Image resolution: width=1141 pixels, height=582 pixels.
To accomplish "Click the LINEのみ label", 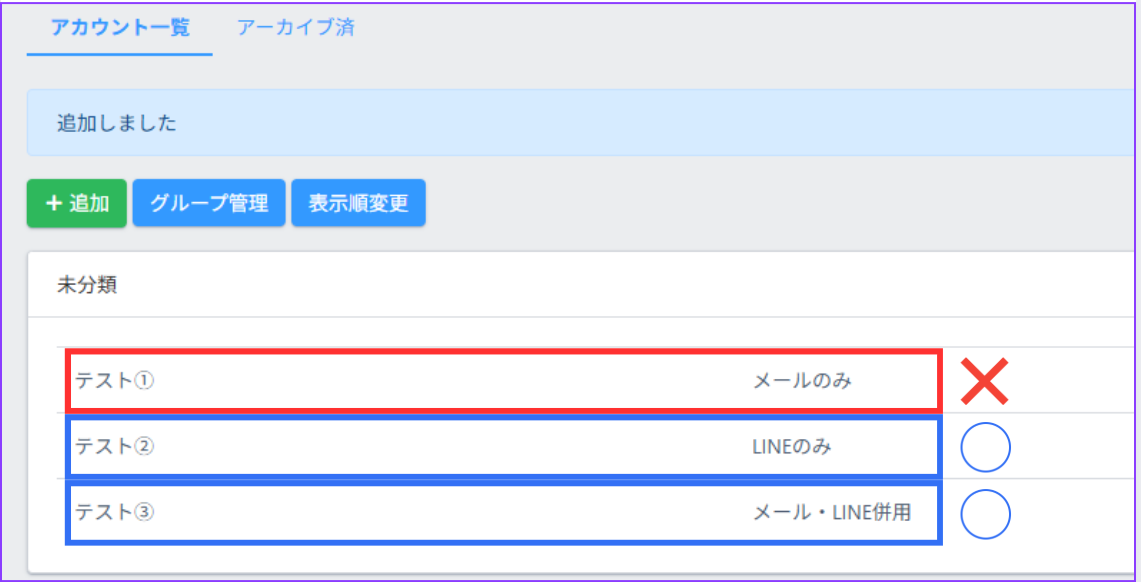I will tap(791, 447).
